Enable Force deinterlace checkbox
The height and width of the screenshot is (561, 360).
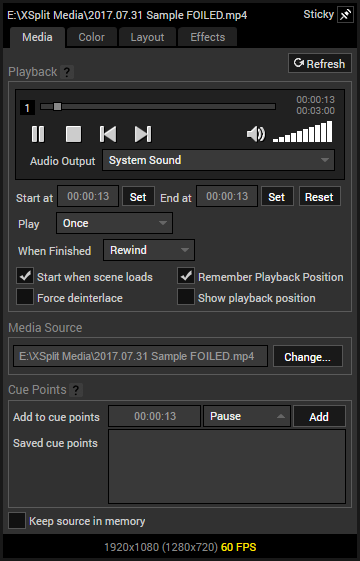click(25, 297)
